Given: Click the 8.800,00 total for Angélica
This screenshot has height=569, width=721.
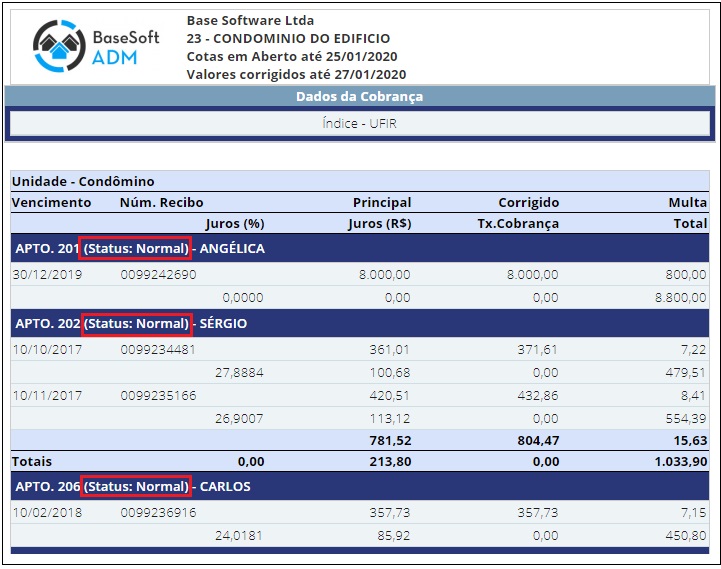Looking at the screenshot, I should (x=680, y=297).
